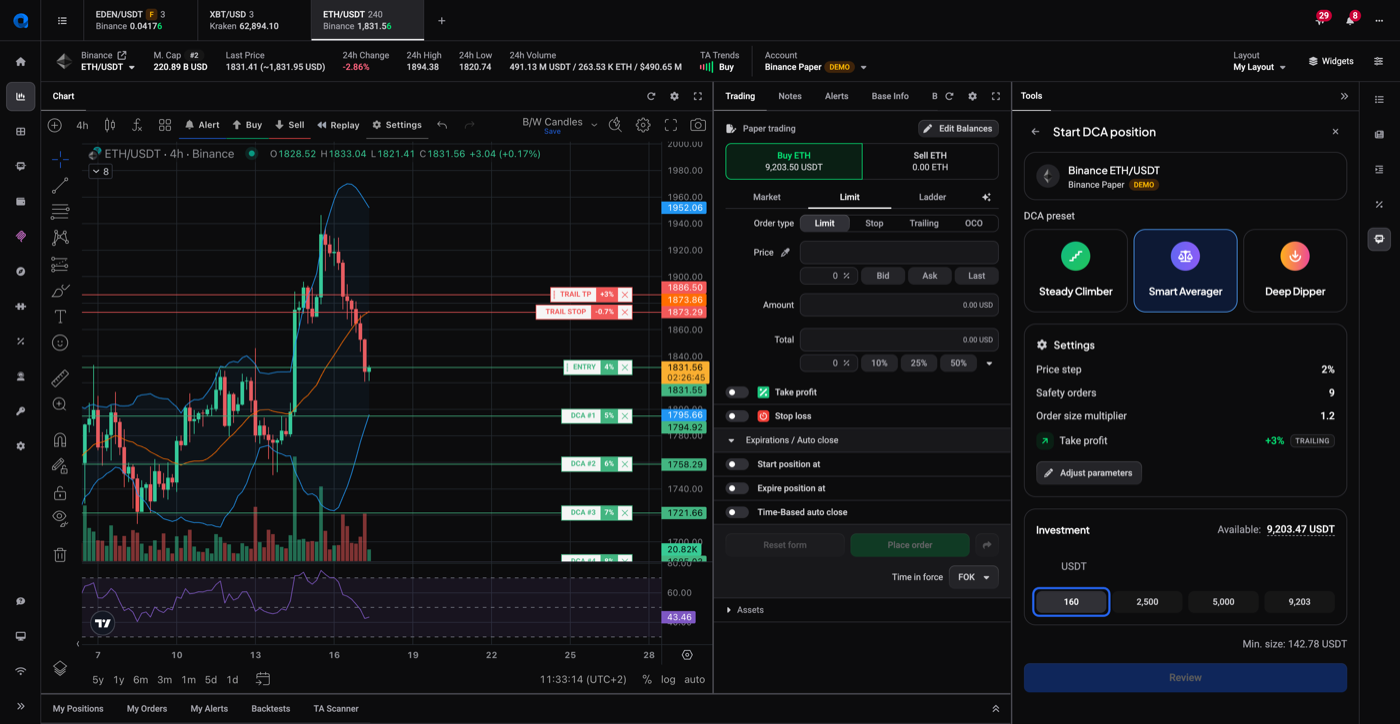1400x724 pixels.
Task: Turn on Start position at
Action: click(737, 464)
